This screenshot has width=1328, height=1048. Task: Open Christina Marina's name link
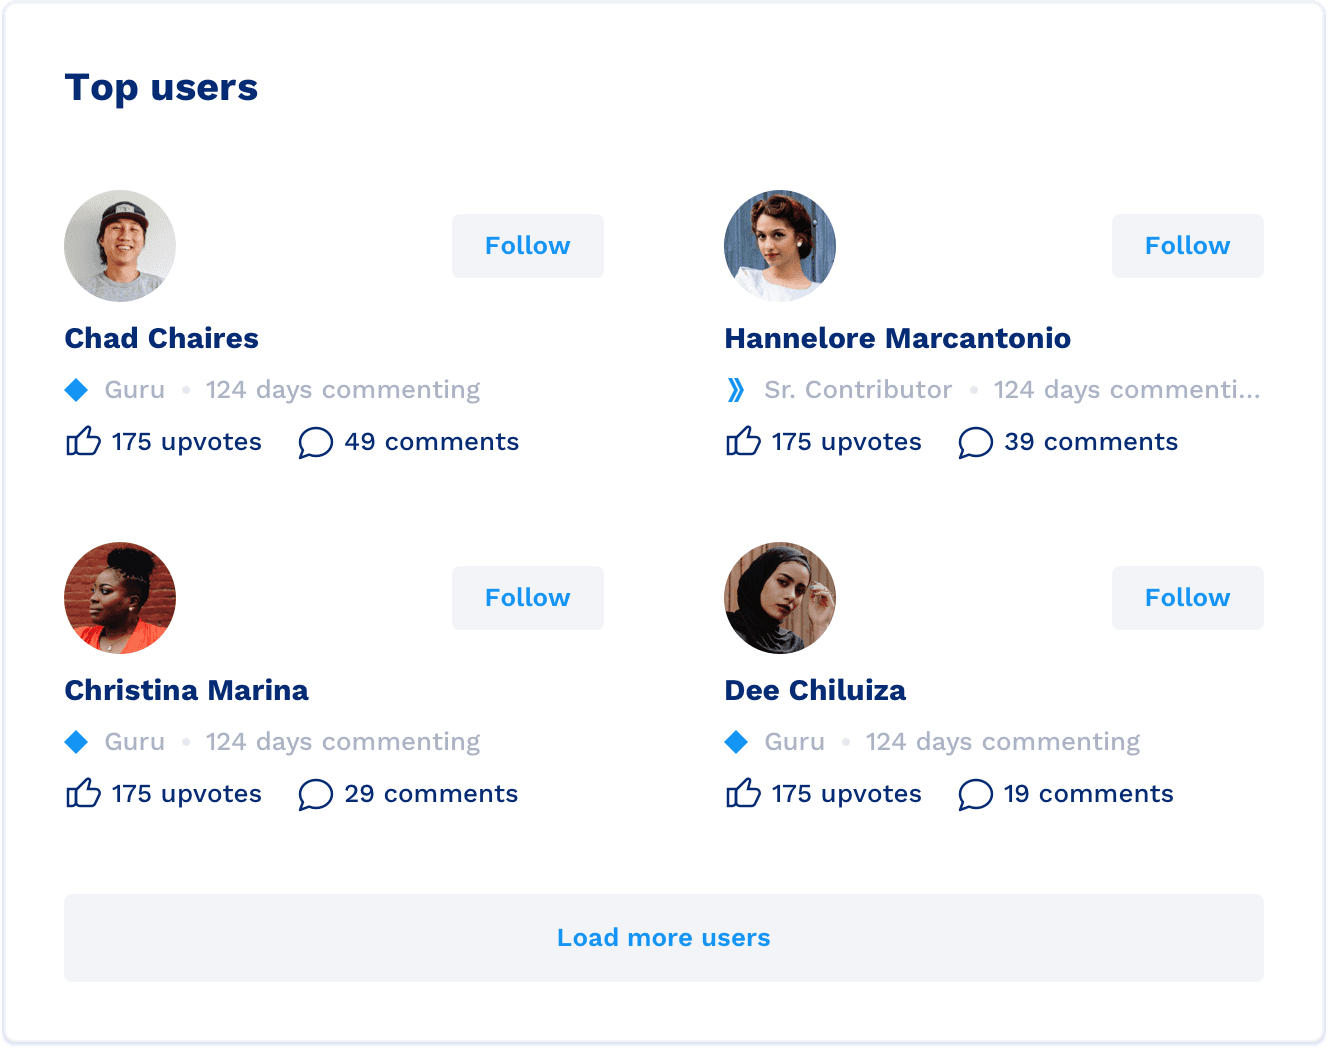187,690
